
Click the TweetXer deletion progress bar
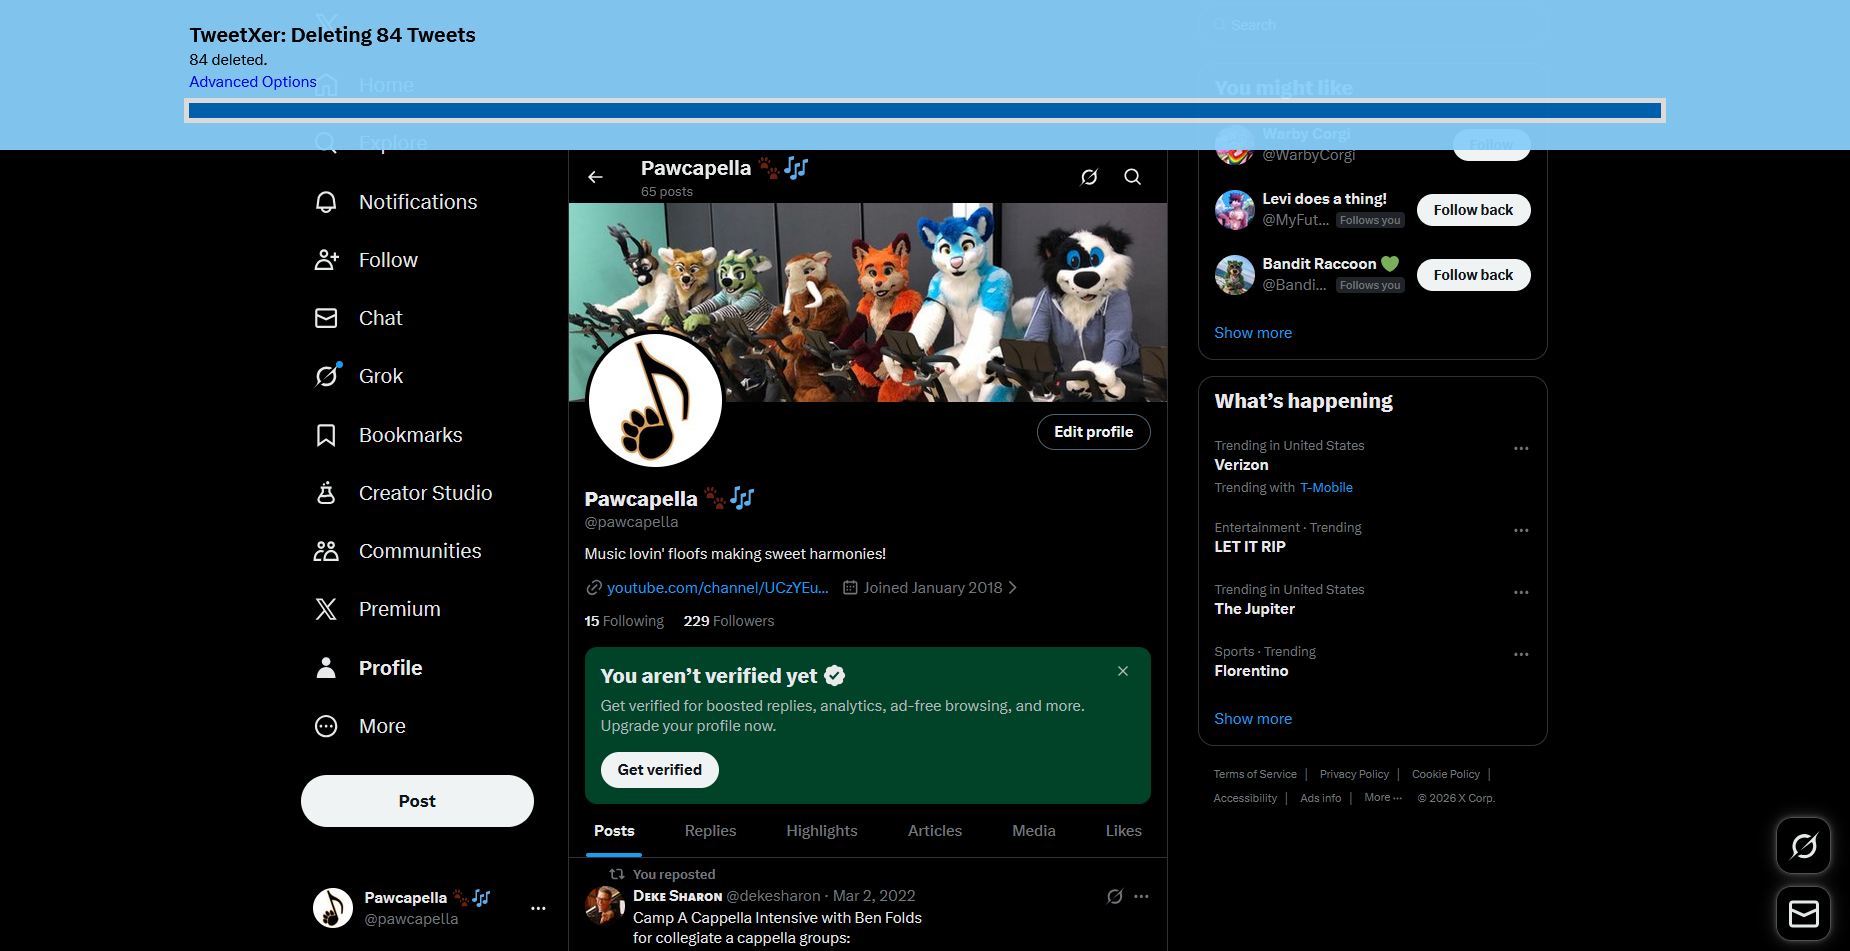924,111
